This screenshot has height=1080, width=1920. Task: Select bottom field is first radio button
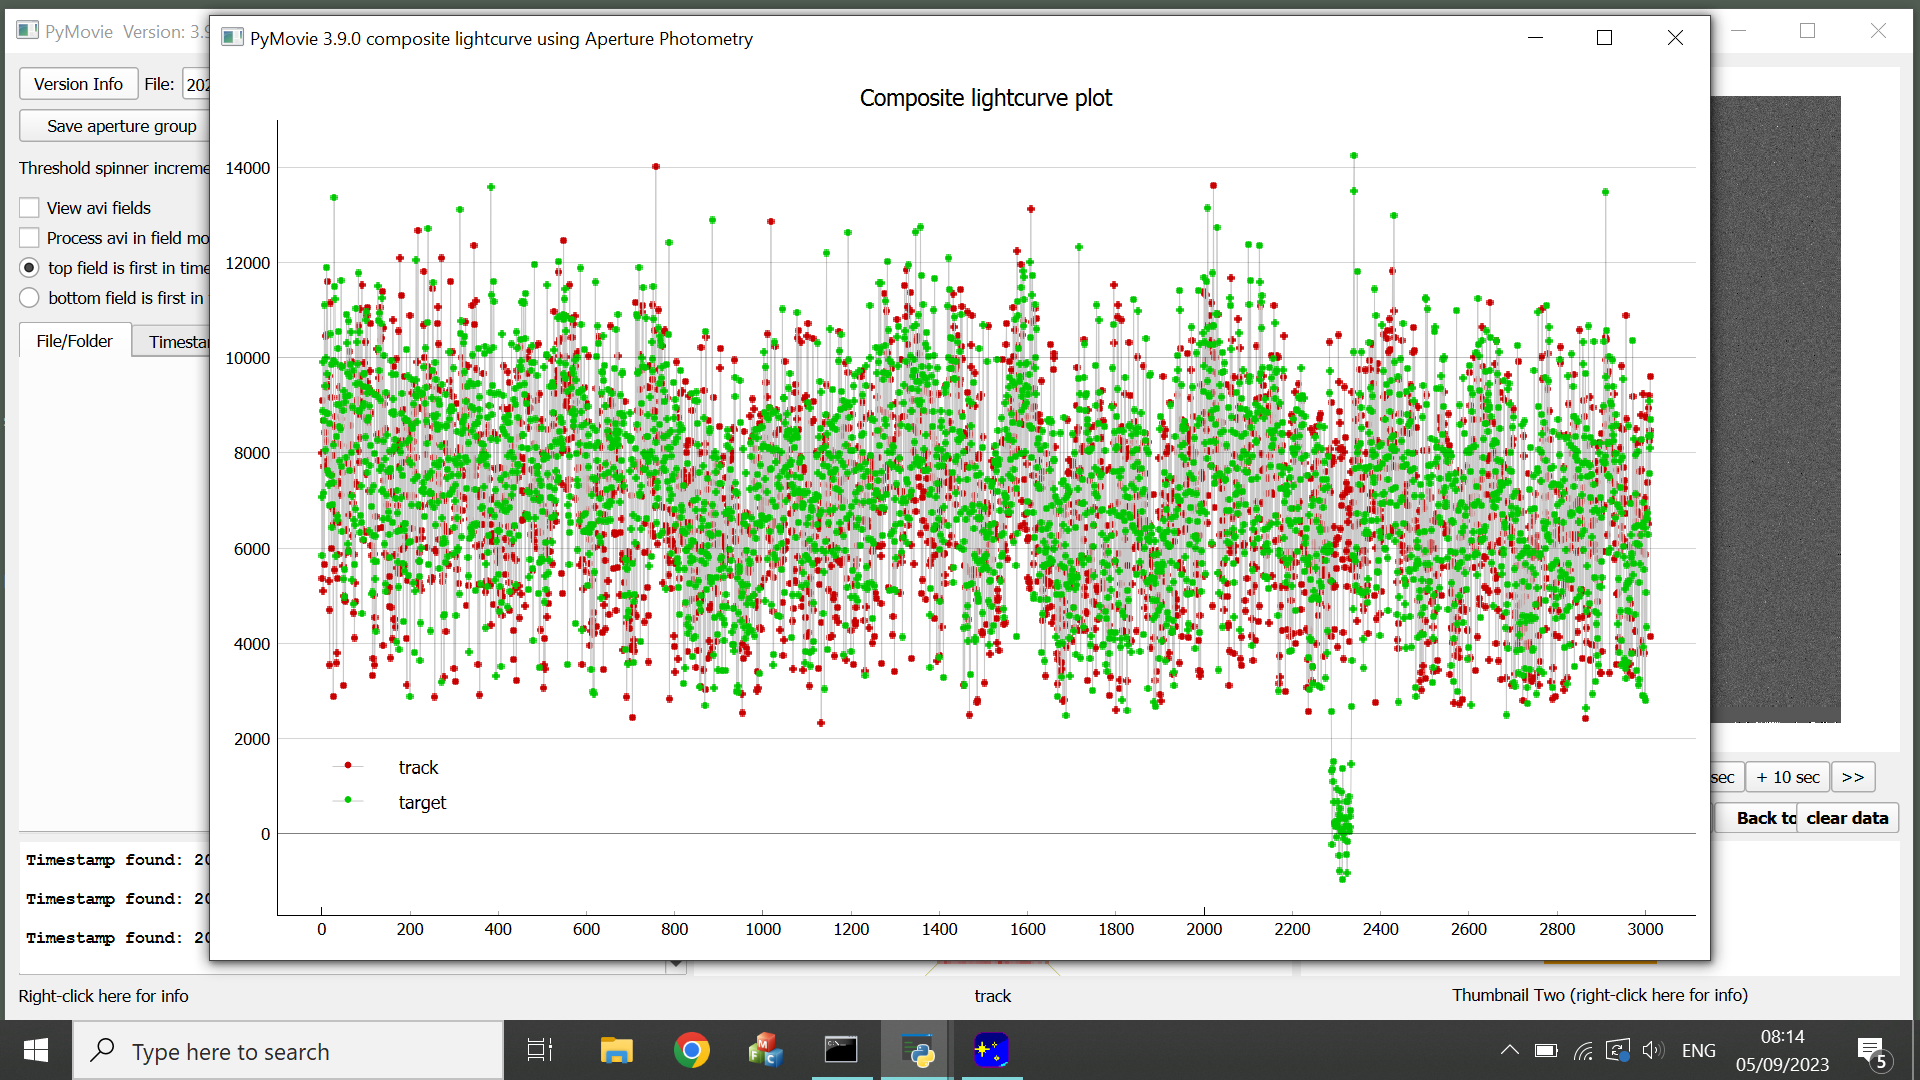coord(30,298)
